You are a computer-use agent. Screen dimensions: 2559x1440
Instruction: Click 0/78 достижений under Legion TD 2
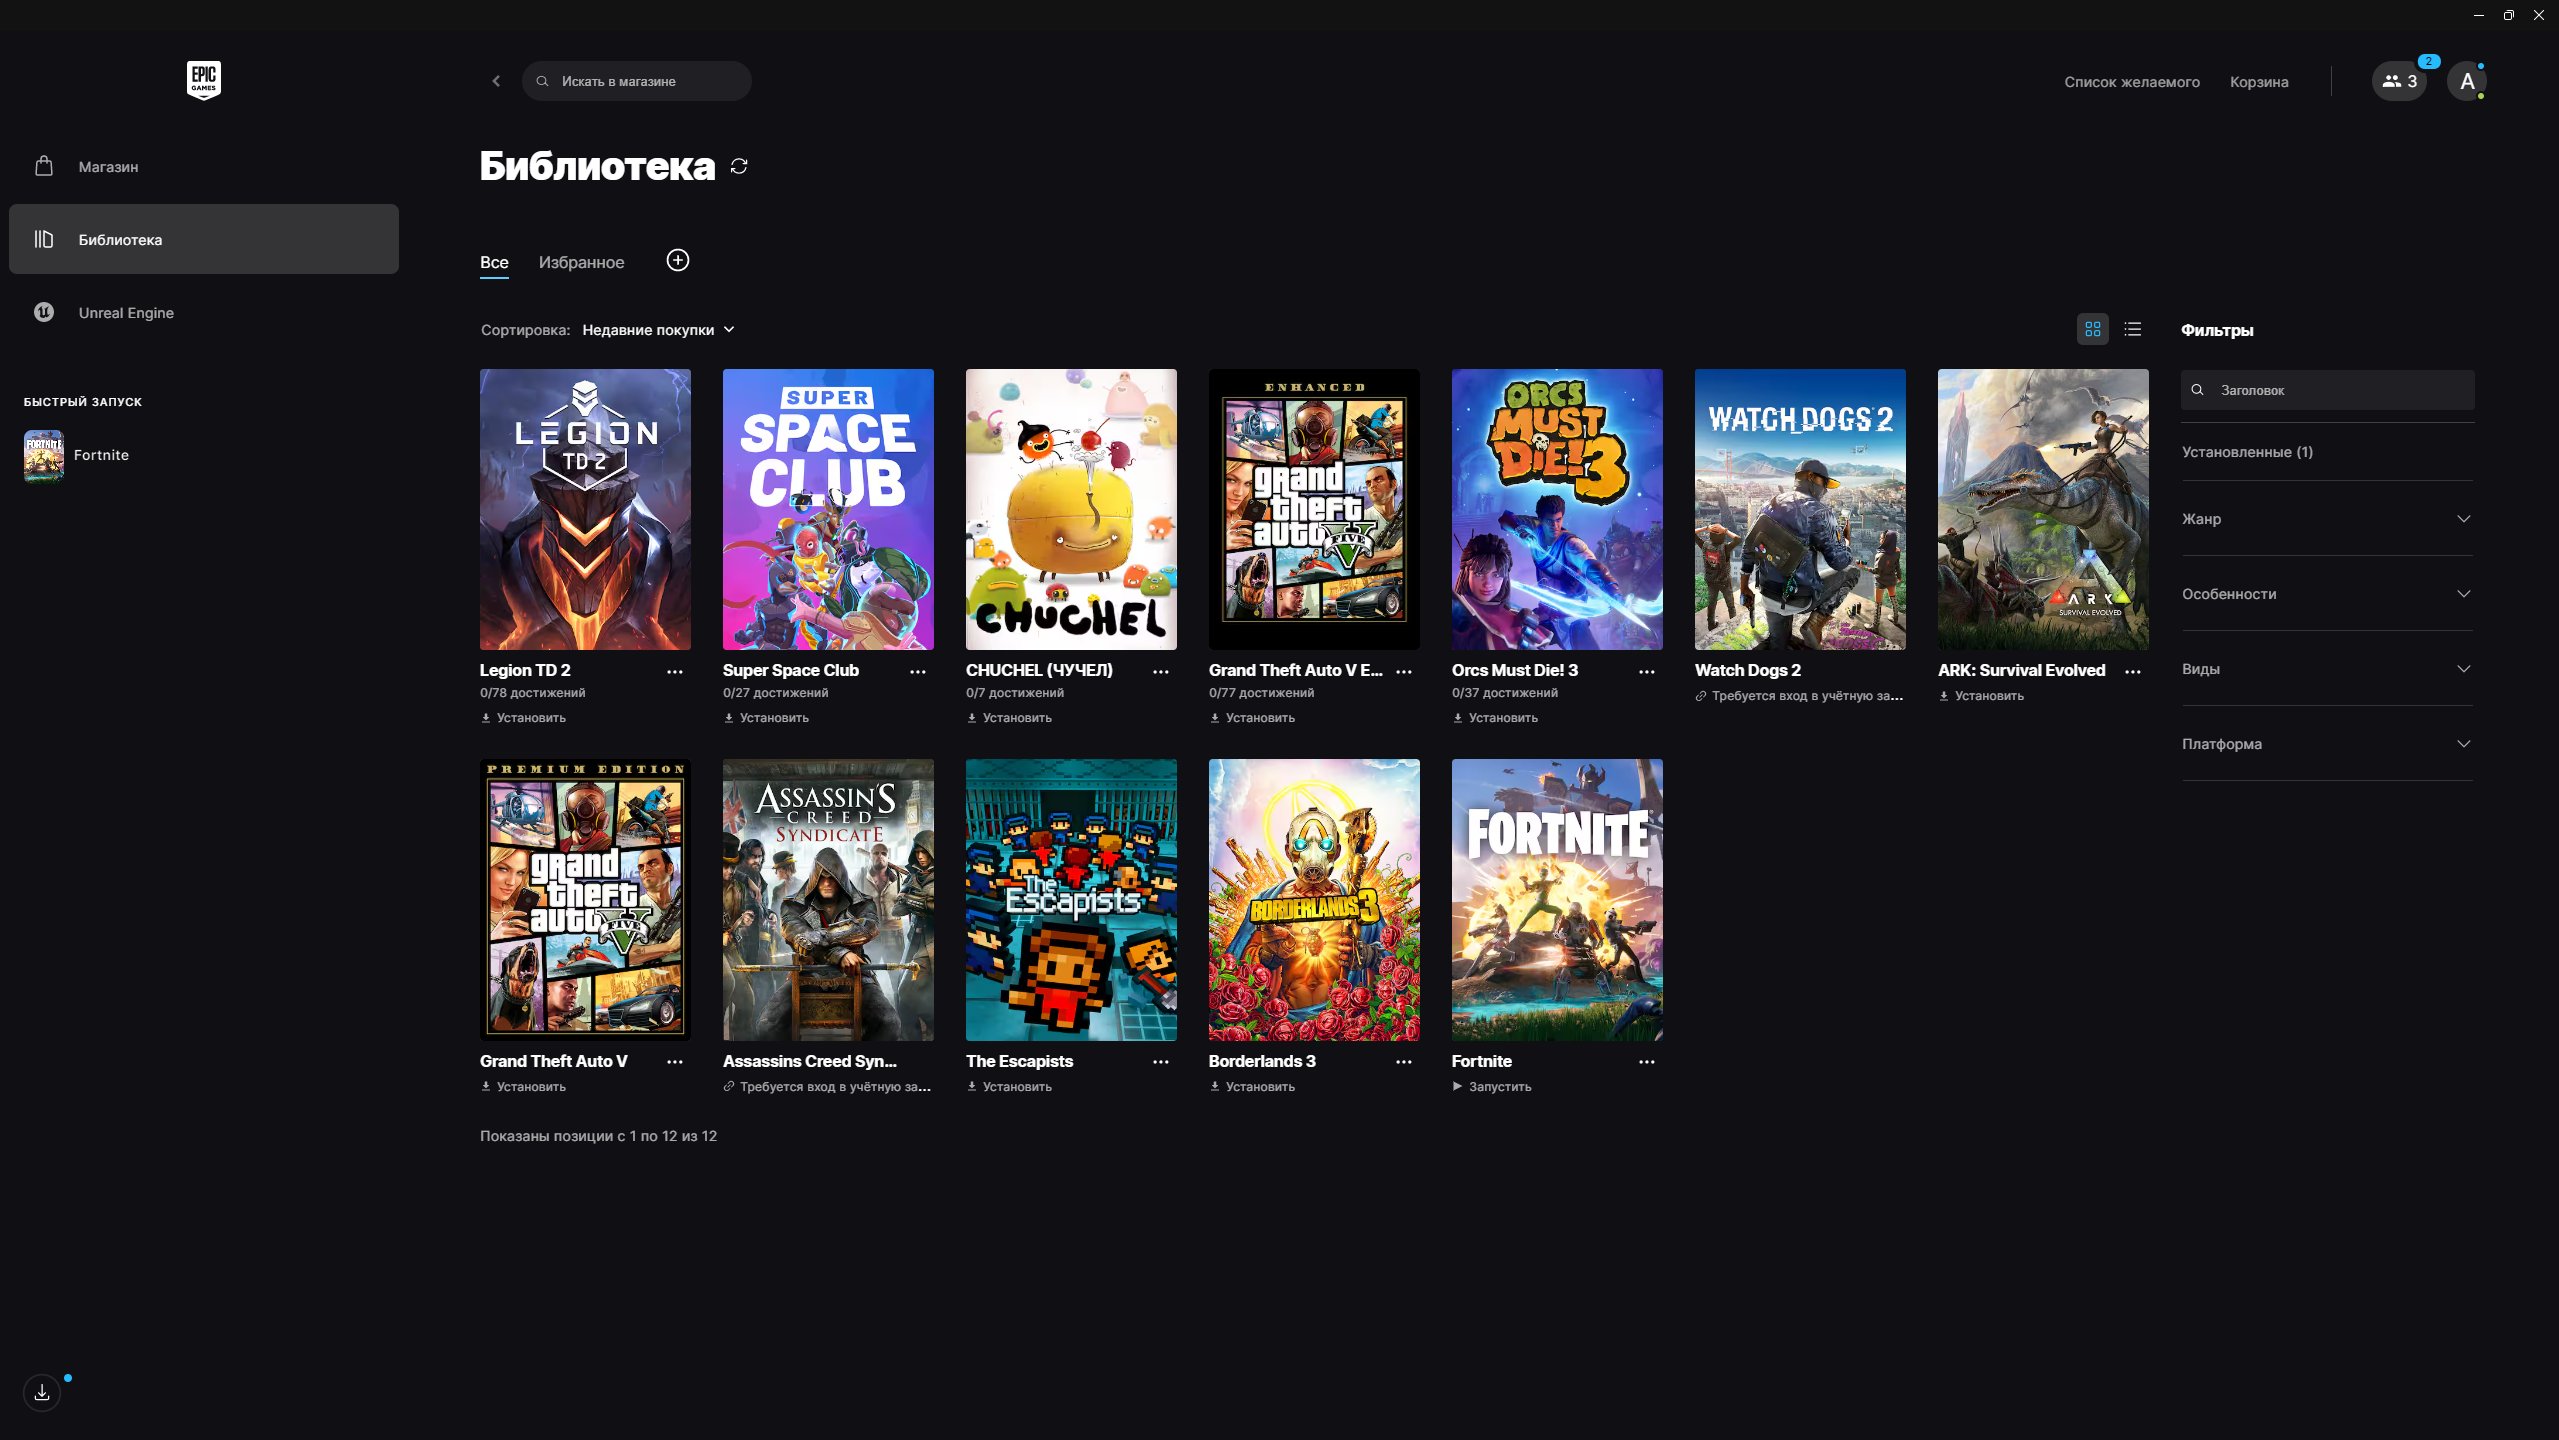pos(533,693)
